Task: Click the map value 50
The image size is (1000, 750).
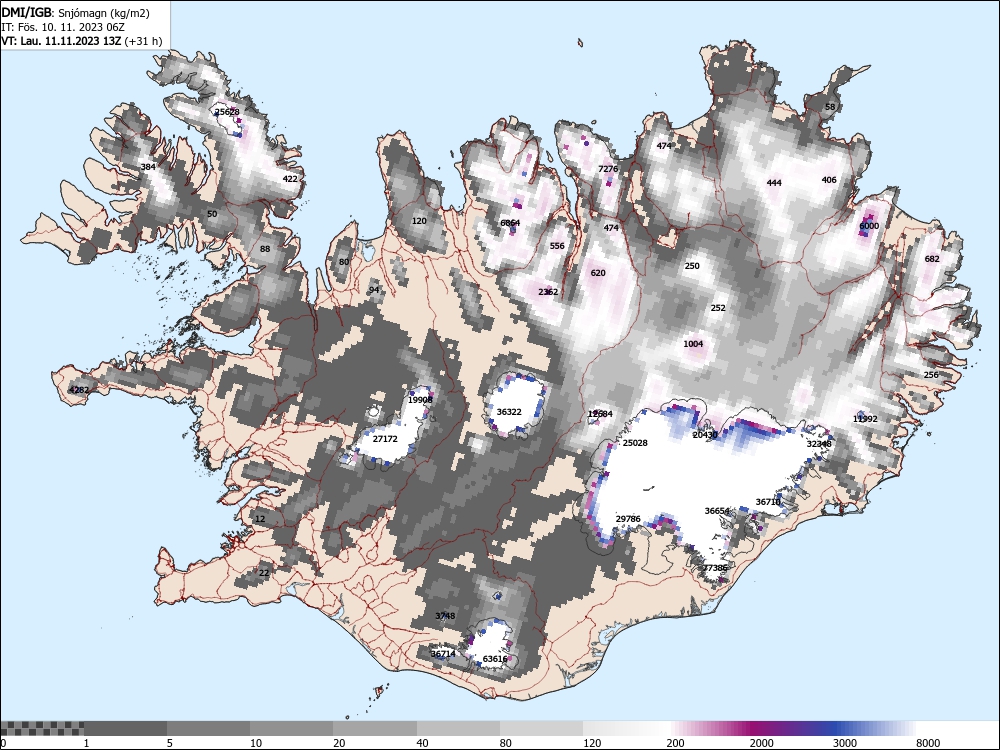Action: click(x=212, y=214)
